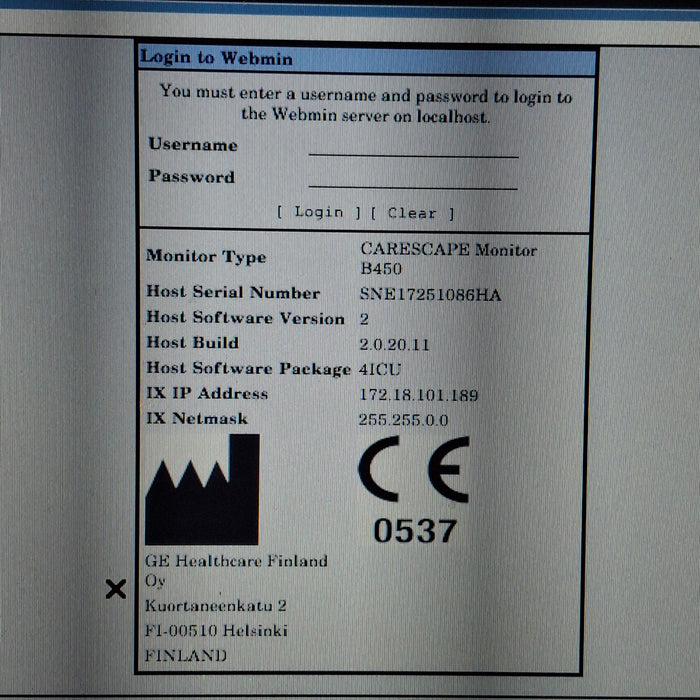Click the 'Host Build' label

(x=193, y=342)
